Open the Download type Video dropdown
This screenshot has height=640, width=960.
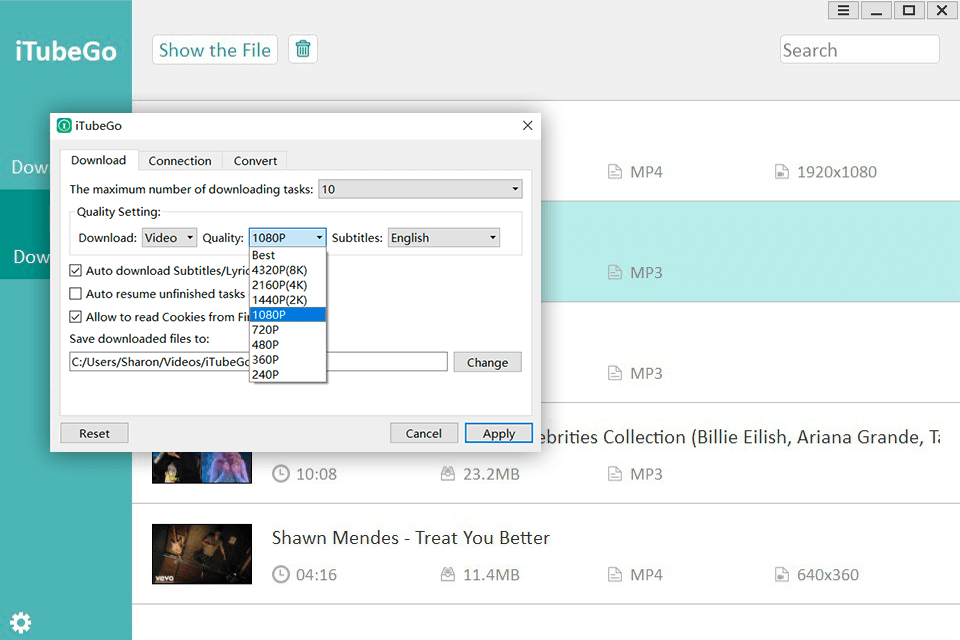[169, 238]
